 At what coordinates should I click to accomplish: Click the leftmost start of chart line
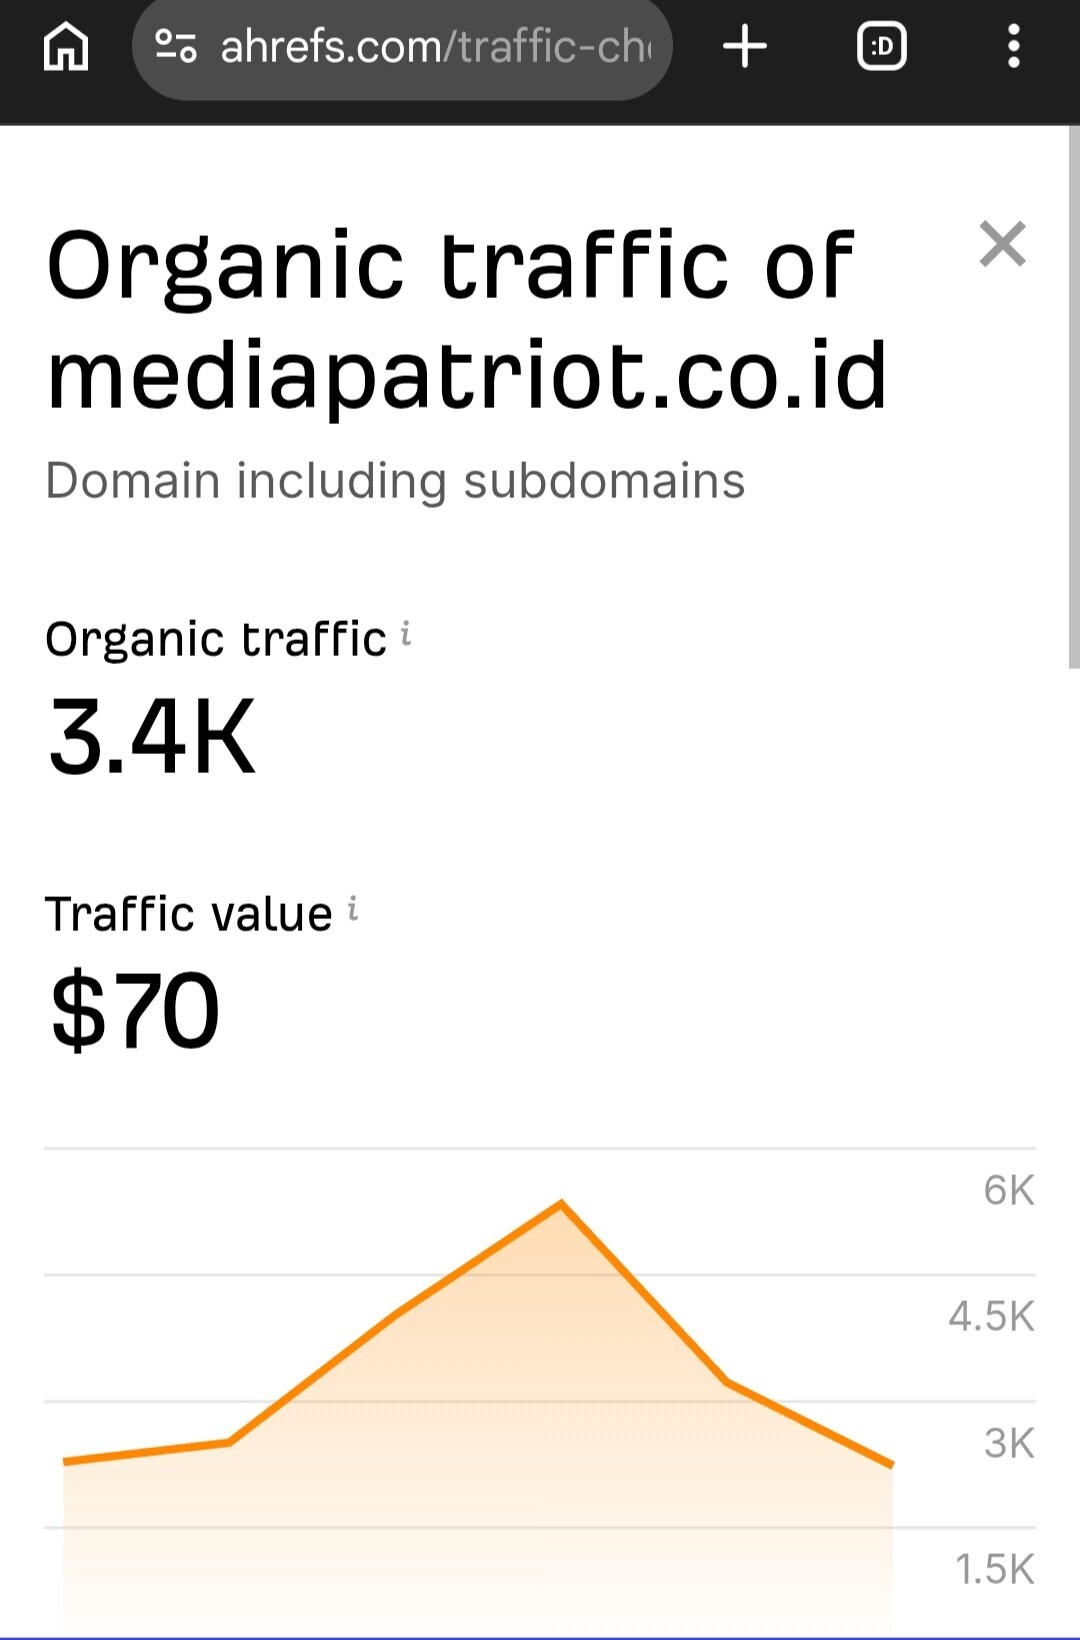pos(65,1462)
